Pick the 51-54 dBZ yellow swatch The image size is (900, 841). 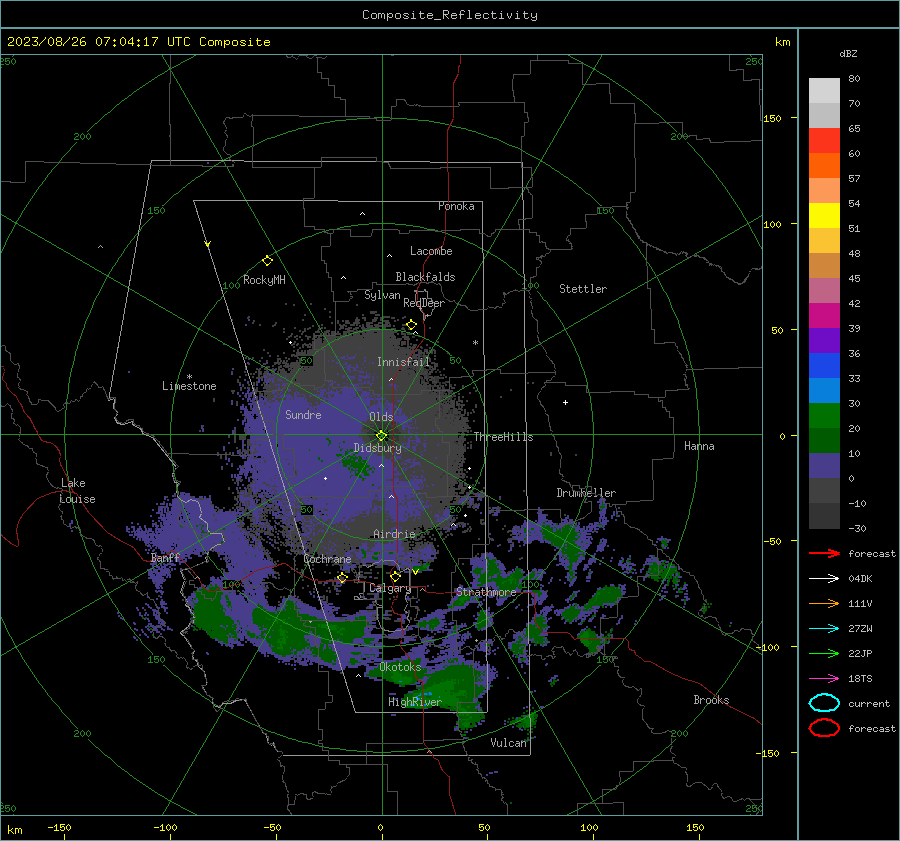coord(824,215)
